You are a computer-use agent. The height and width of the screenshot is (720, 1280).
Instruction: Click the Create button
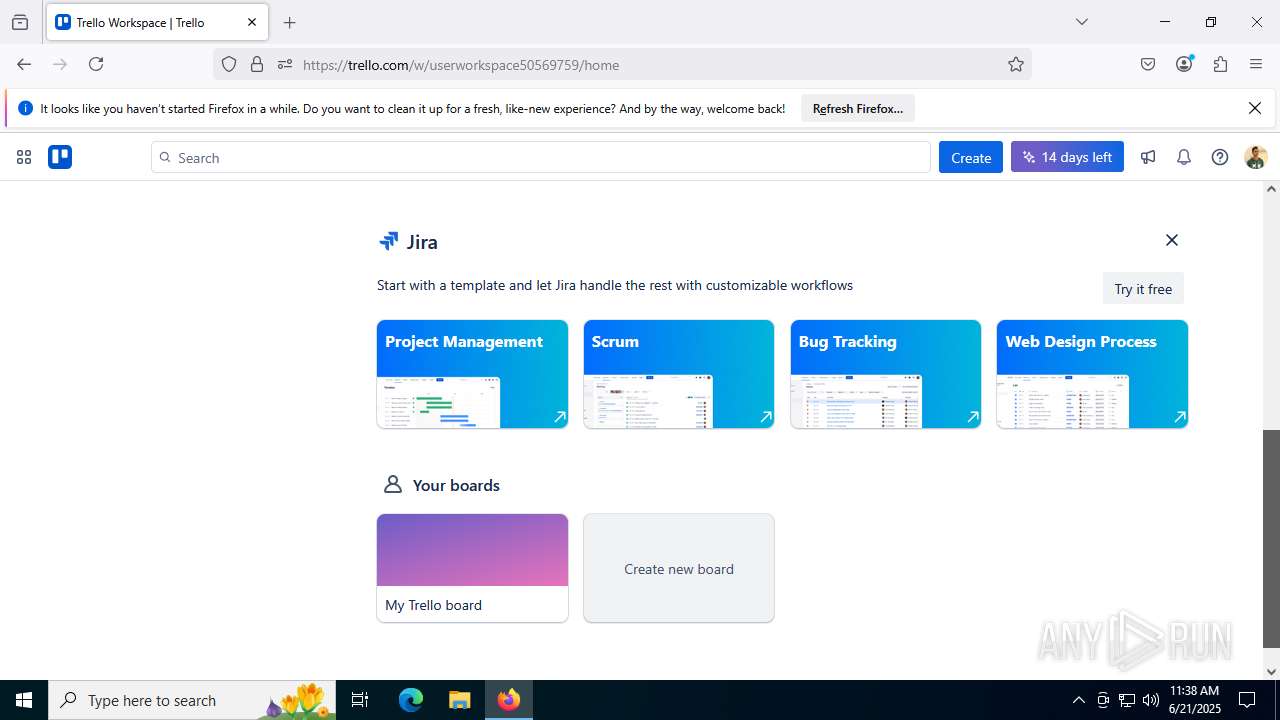[x=971, y=157]
